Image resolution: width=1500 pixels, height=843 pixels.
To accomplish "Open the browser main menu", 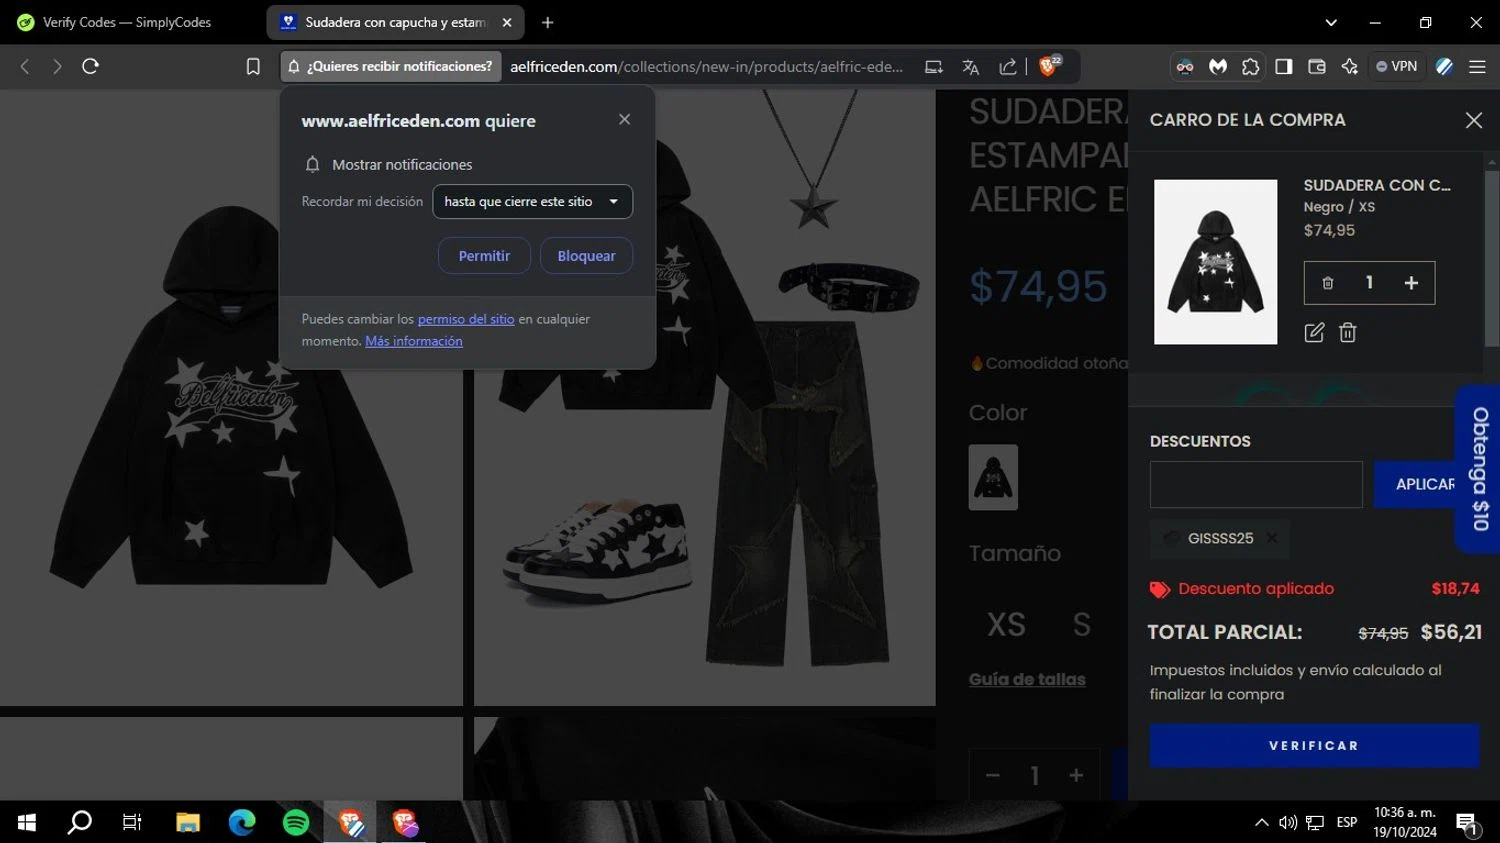I will (x=1477, y=67).
